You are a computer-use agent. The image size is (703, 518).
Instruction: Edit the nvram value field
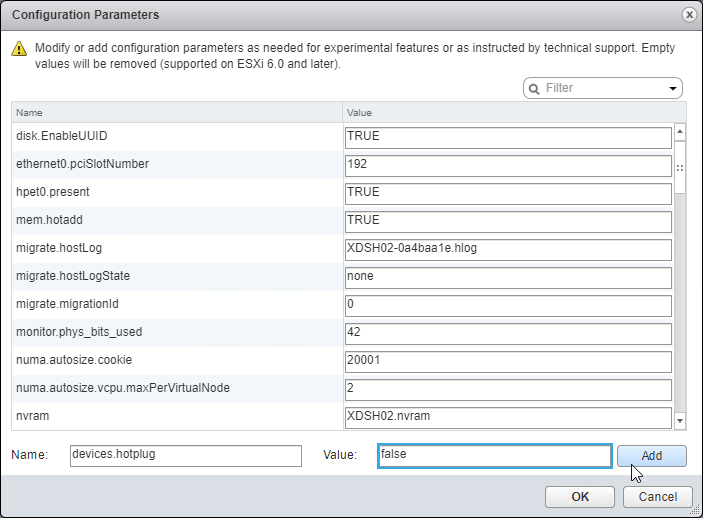507,416
